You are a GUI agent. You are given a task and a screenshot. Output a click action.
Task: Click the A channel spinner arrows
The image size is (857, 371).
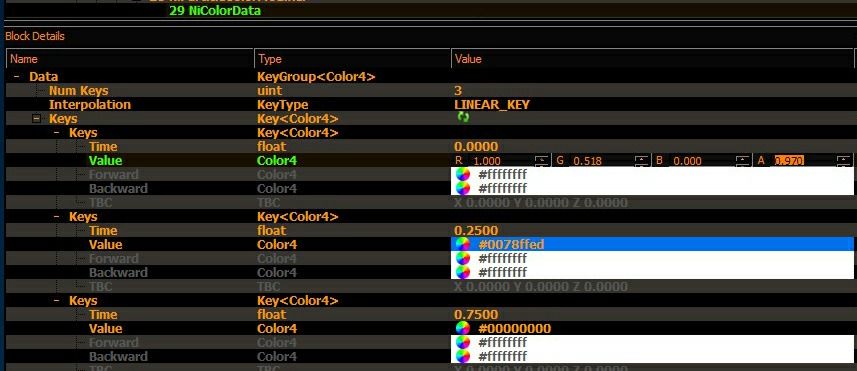[844, 161]
